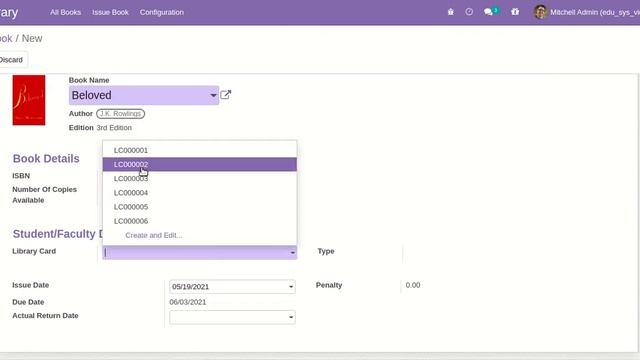The width and height of the screenshot is (640, 360).
Task: Choose Create and Edit... option
Action: pyautogui.click(x=200, y=236)
